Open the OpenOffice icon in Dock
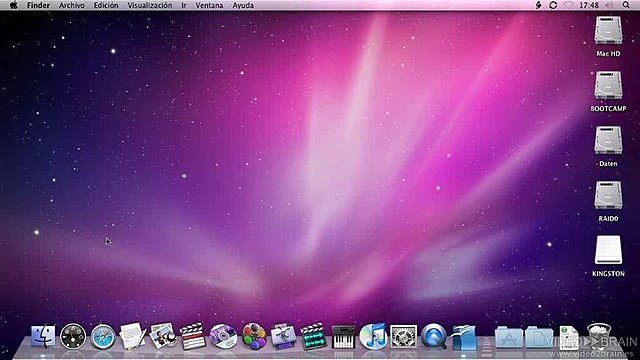Screen dimensions: 640x360 click(x=464, y=337)
